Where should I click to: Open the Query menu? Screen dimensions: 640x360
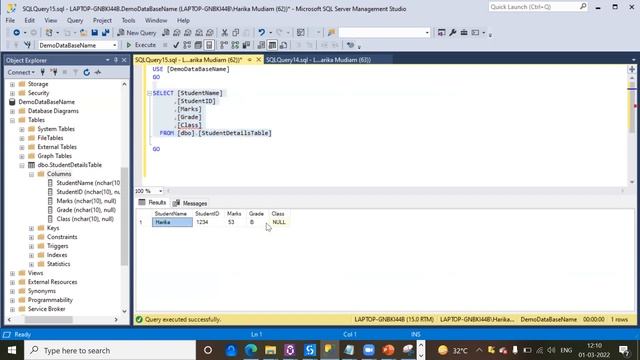point(75,20)
